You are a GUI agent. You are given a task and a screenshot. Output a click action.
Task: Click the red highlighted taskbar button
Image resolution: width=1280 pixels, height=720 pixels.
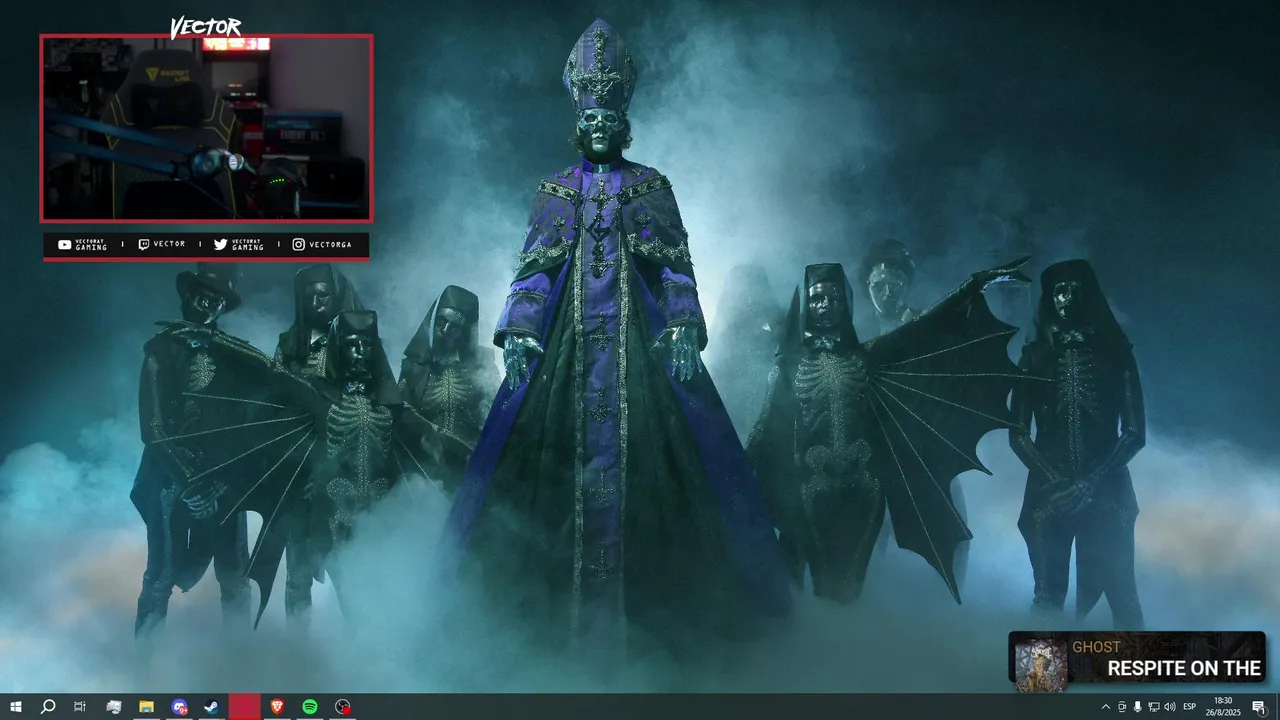[x=245, y=707]
